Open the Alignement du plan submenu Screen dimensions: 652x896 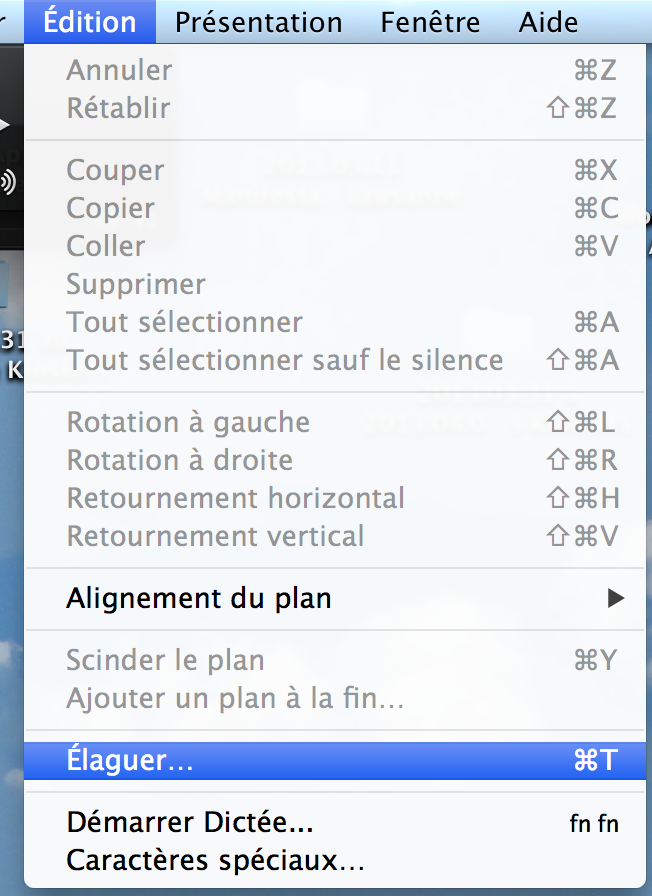(x=198, y=599)
